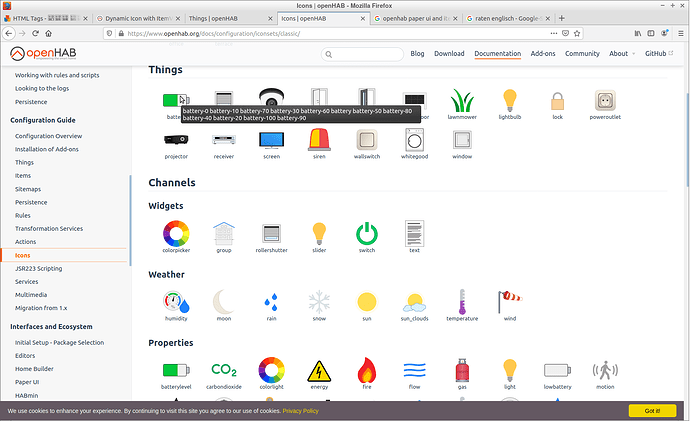This screenshot has width=690, height=421.
Task: Switch to the Dynamic Icon with Item tab
Action: pos(139,18)
